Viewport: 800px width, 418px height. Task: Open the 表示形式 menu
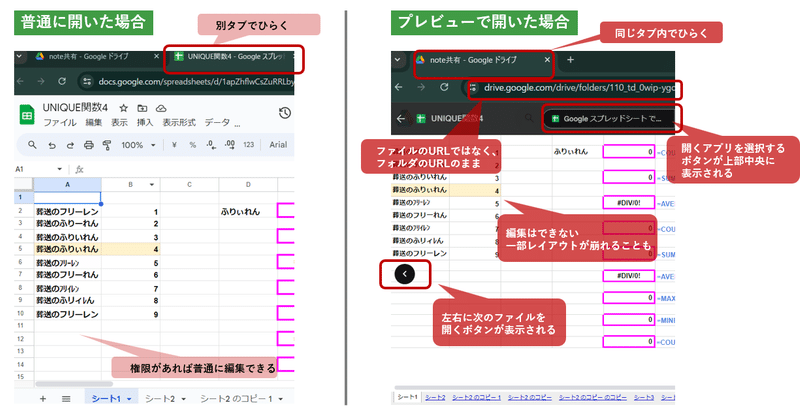point(179,123)
